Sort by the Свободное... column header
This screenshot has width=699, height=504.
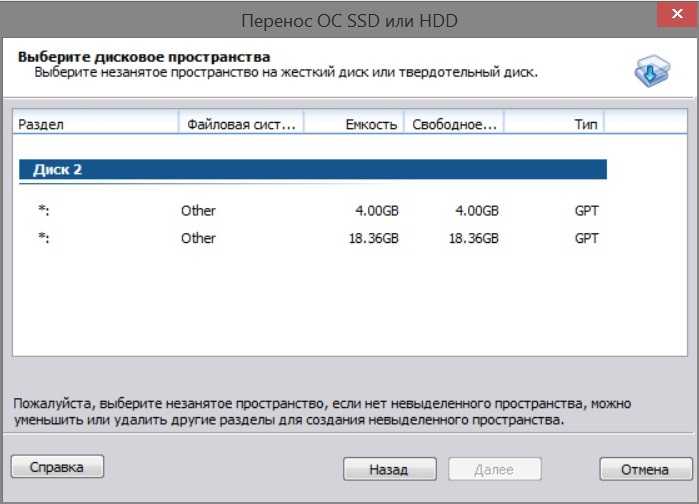pyautogui.click(x=454, y=123)
